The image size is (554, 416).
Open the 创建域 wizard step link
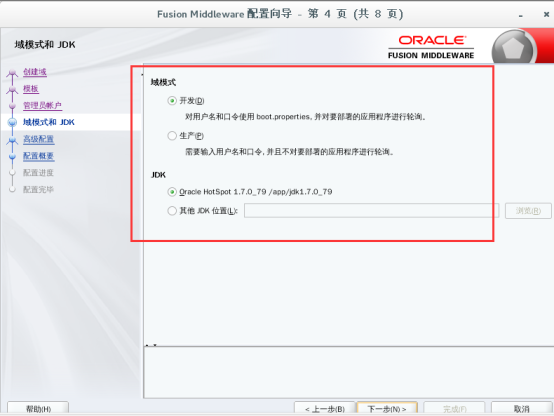click(35, 72)
